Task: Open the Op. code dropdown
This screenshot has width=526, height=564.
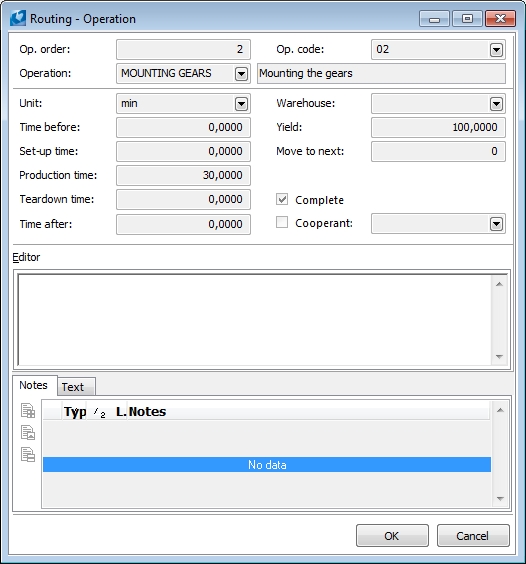Action: point(496,50)
